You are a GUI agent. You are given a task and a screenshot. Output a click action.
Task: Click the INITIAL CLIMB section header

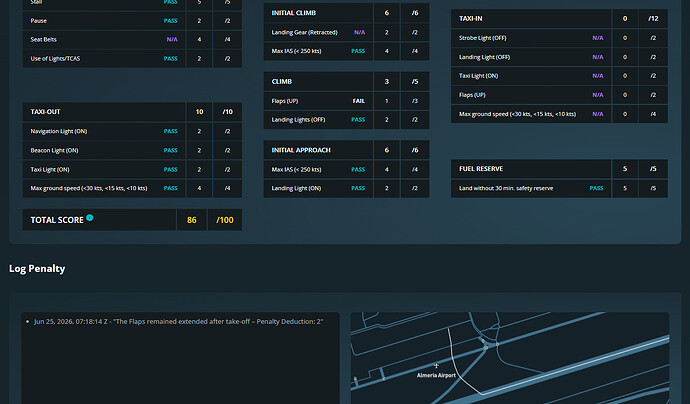(x=346, y=13)
